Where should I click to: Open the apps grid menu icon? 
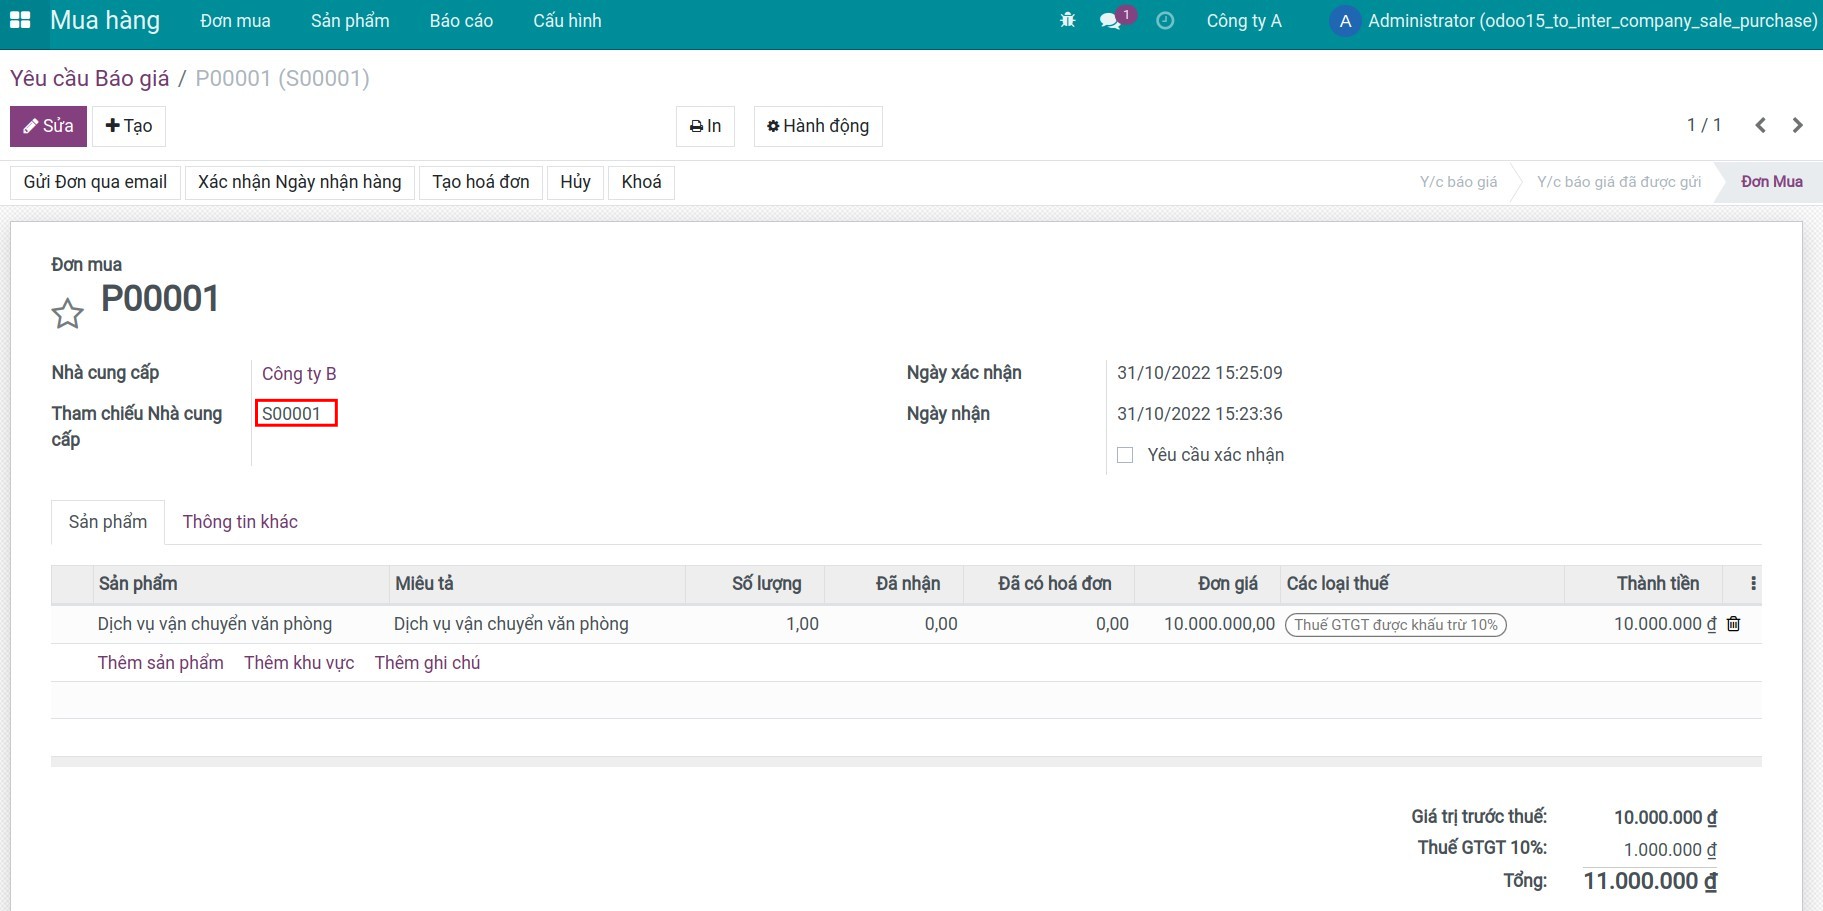pos(20,20)
